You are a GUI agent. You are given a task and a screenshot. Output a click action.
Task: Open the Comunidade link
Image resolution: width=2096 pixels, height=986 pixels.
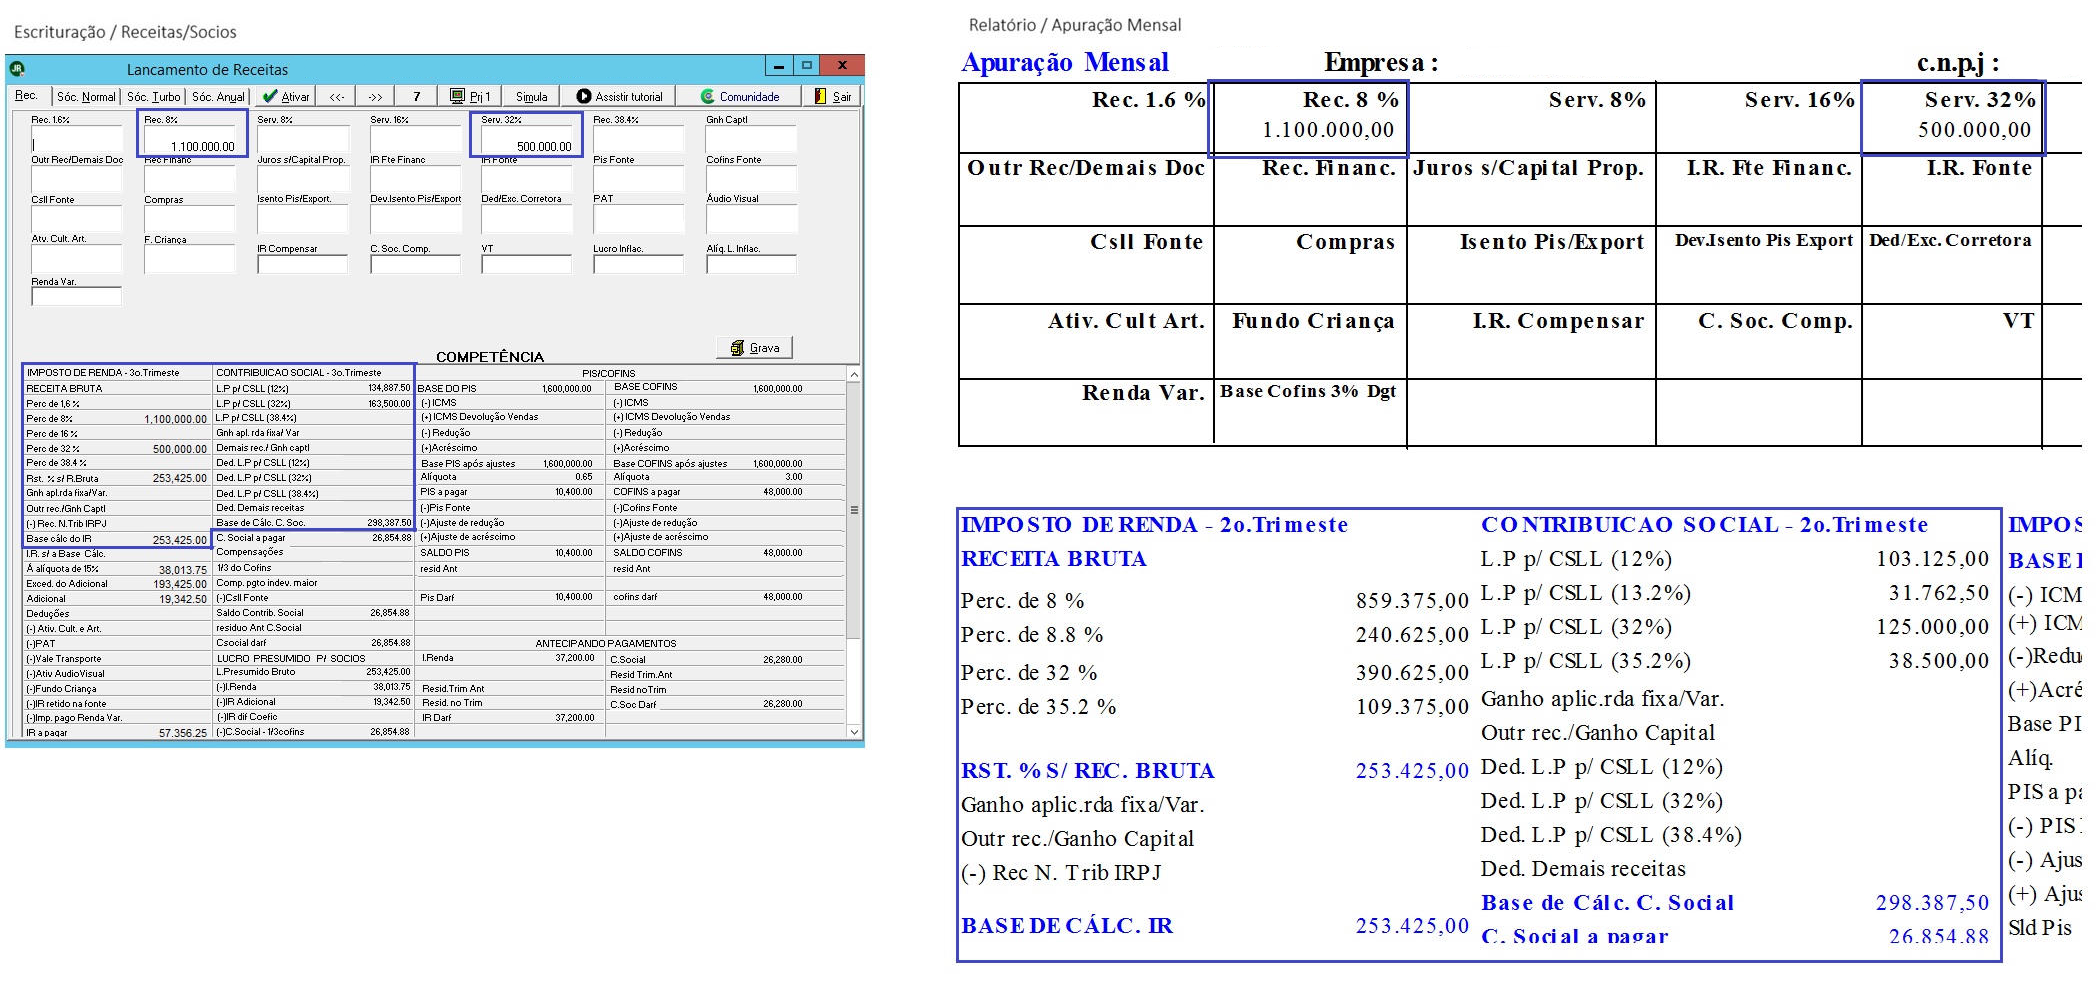coord(739,96)
